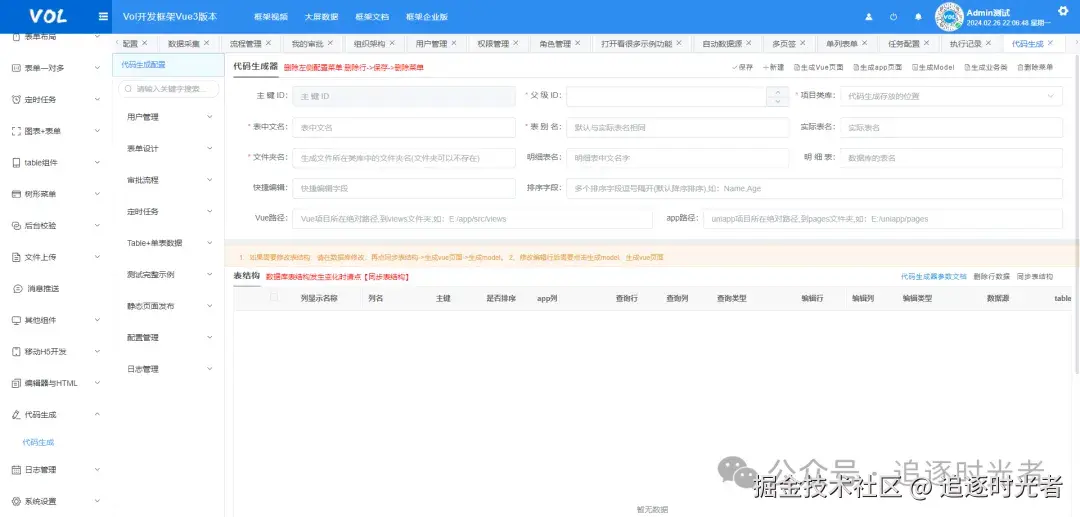Click the 系统设置 gear icon in left menu
This screenshot has height=517, width=1080.
(x=17, y=502)
